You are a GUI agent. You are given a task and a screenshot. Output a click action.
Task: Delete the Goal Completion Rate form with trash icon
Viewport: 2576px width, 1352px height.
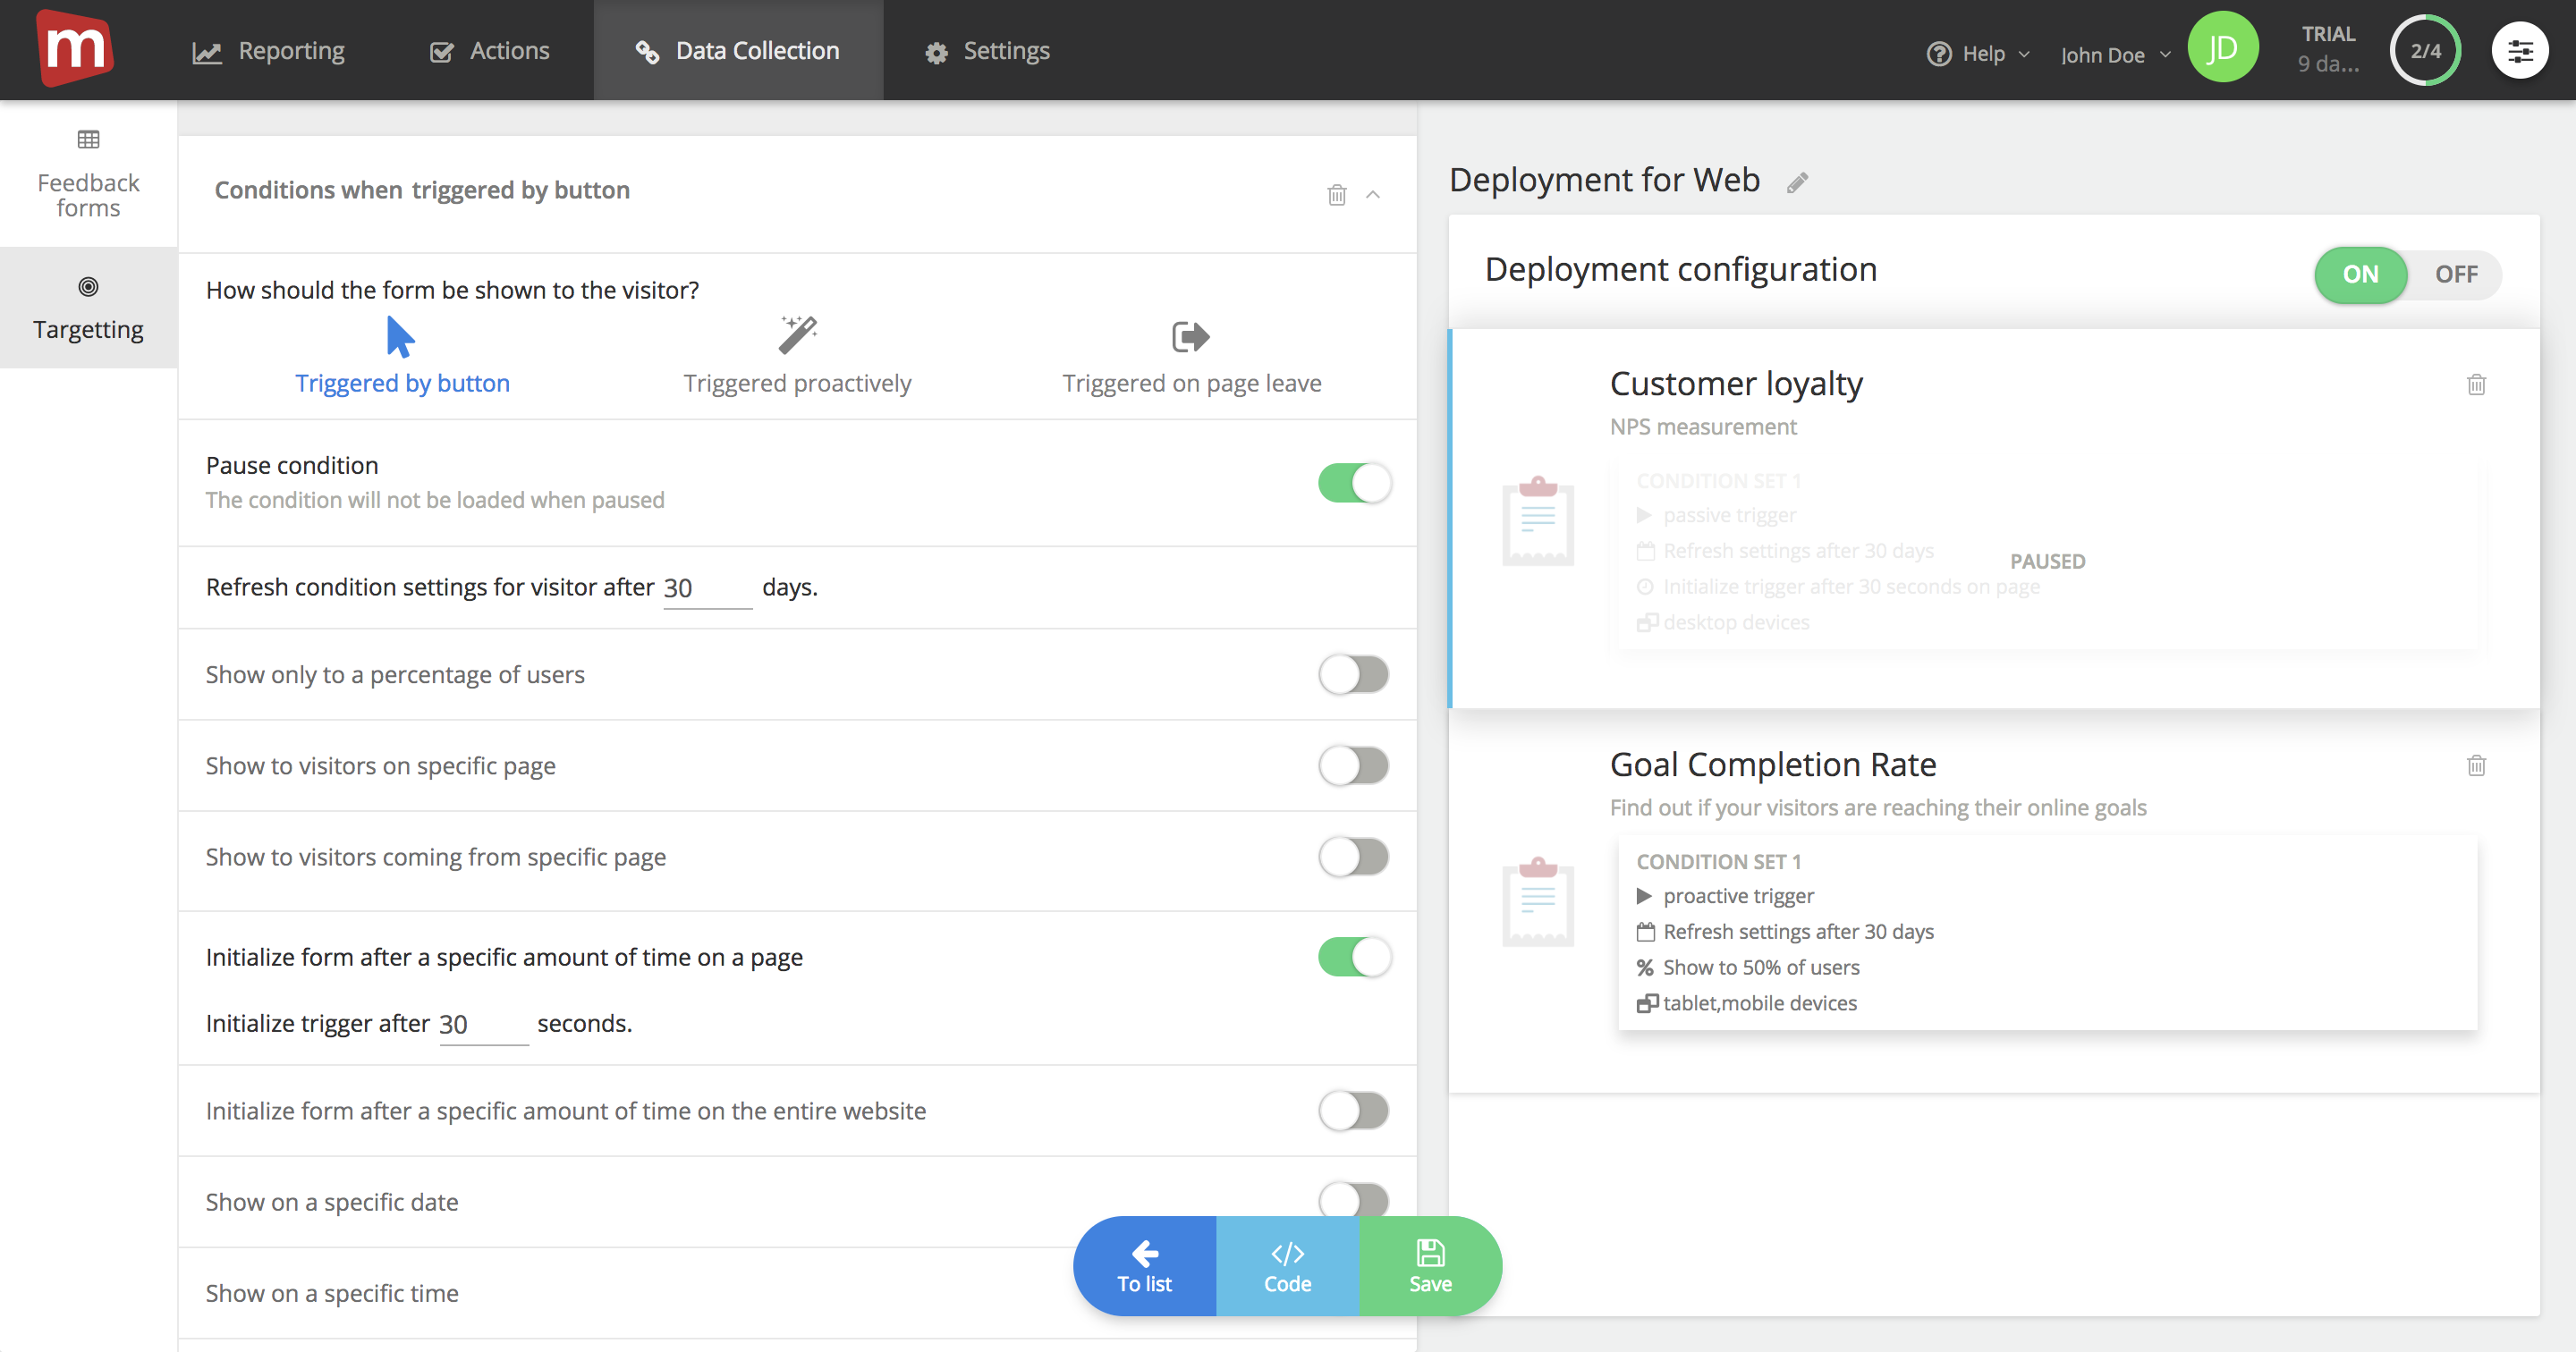(x=2475, y=766)
